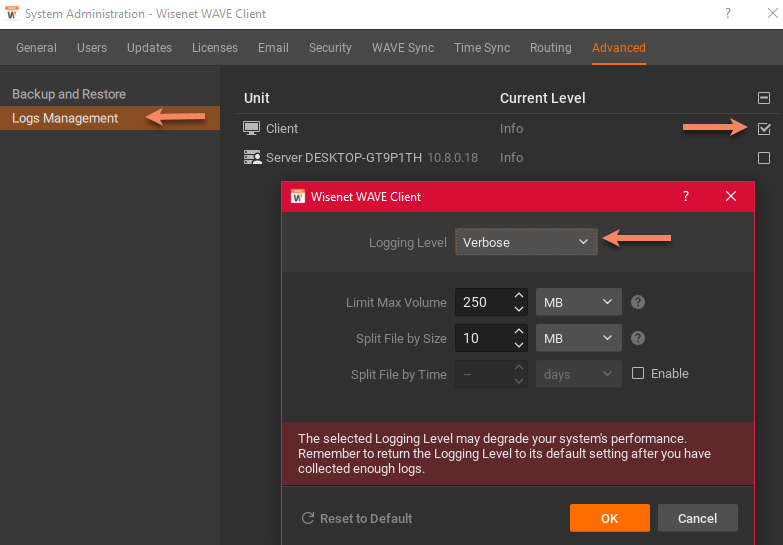Image resolution: width=783 pixels, height=545 pixels.
Task: Open the help question mark in the dialog header
Action: pos(686,196)
